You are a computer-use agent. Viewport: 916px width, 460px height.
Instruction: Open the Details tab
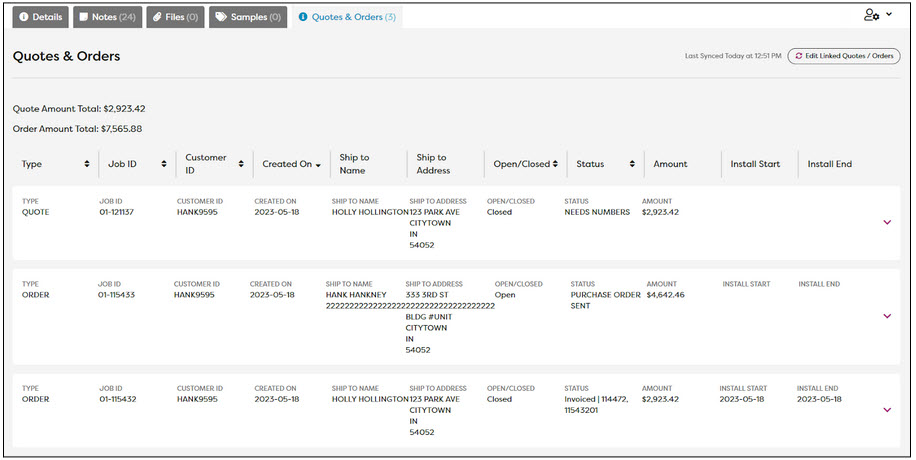click(40, 17)
